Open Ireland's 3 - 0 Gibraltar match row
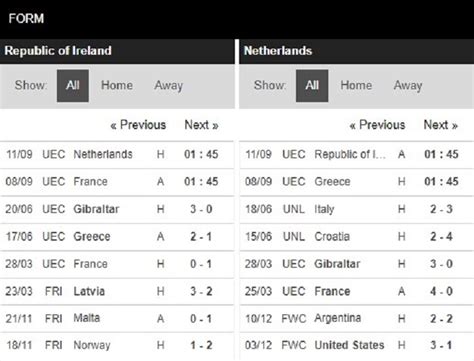The image size is (474, 361). tap(117, 209)
